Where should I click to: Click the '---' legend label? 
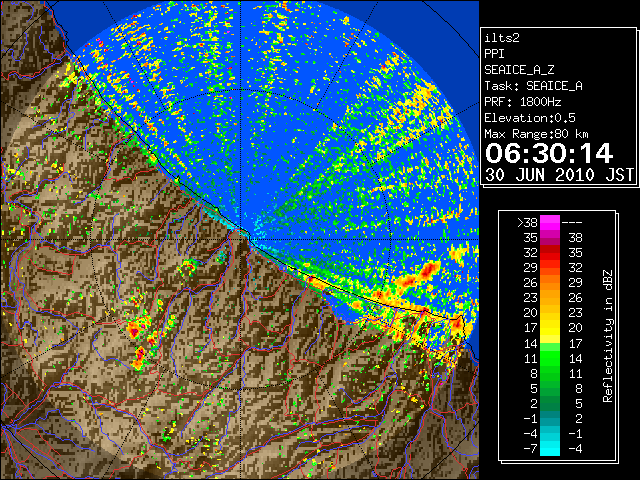click(x=572, y=223)
